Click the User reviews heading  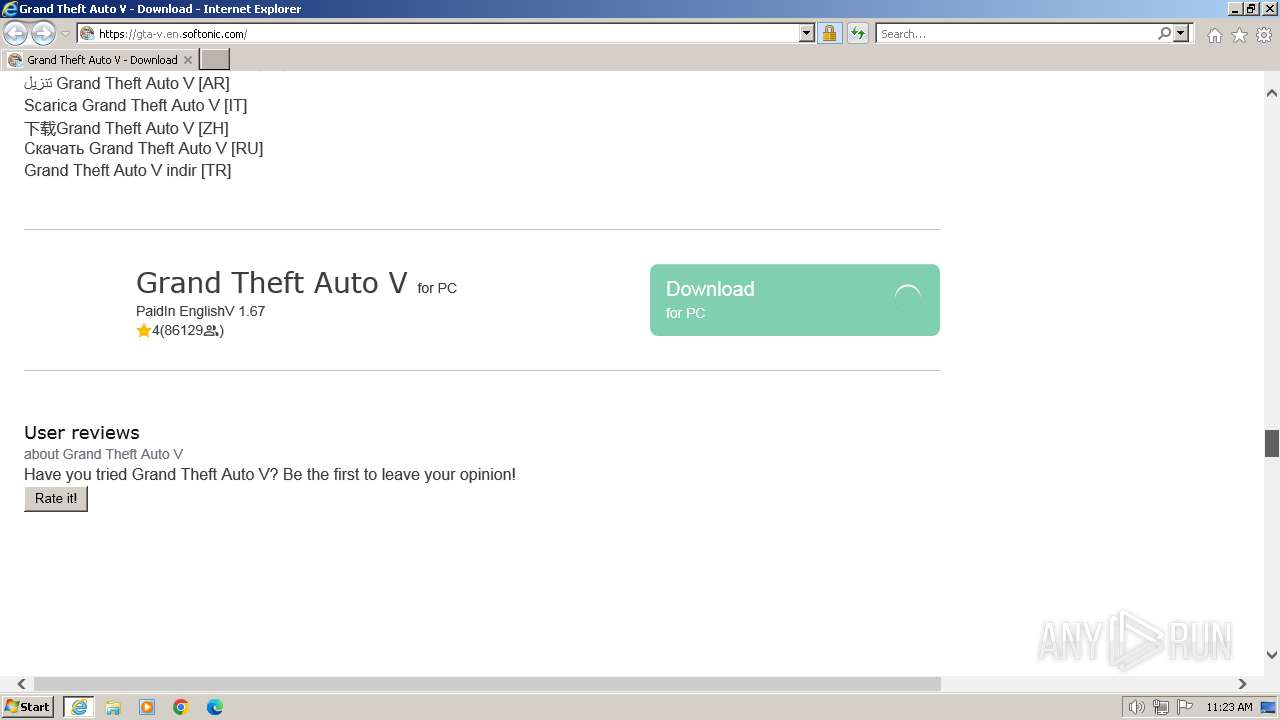coord(82,432)
